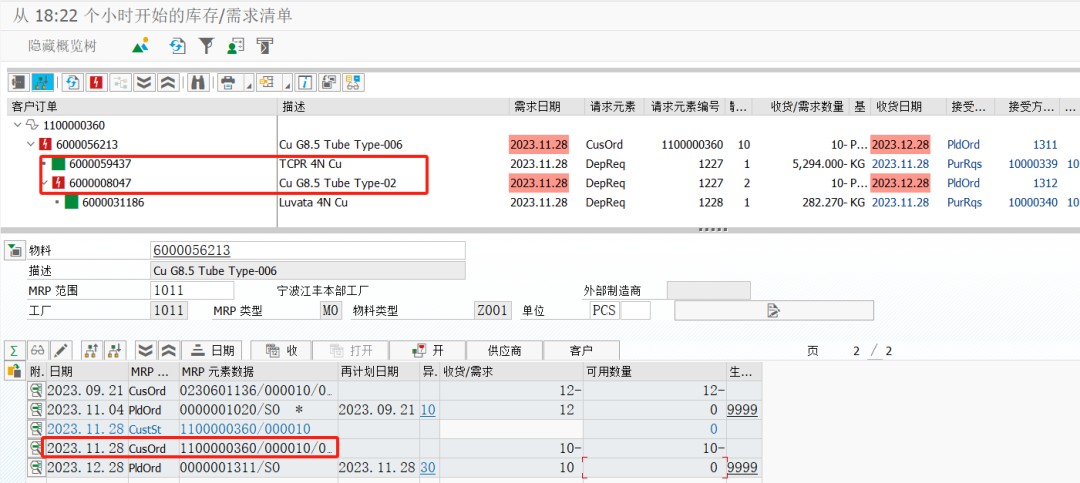
Task: Click the glasses display-list icon in tree toolbar
Action: click(x=353, y=83)
